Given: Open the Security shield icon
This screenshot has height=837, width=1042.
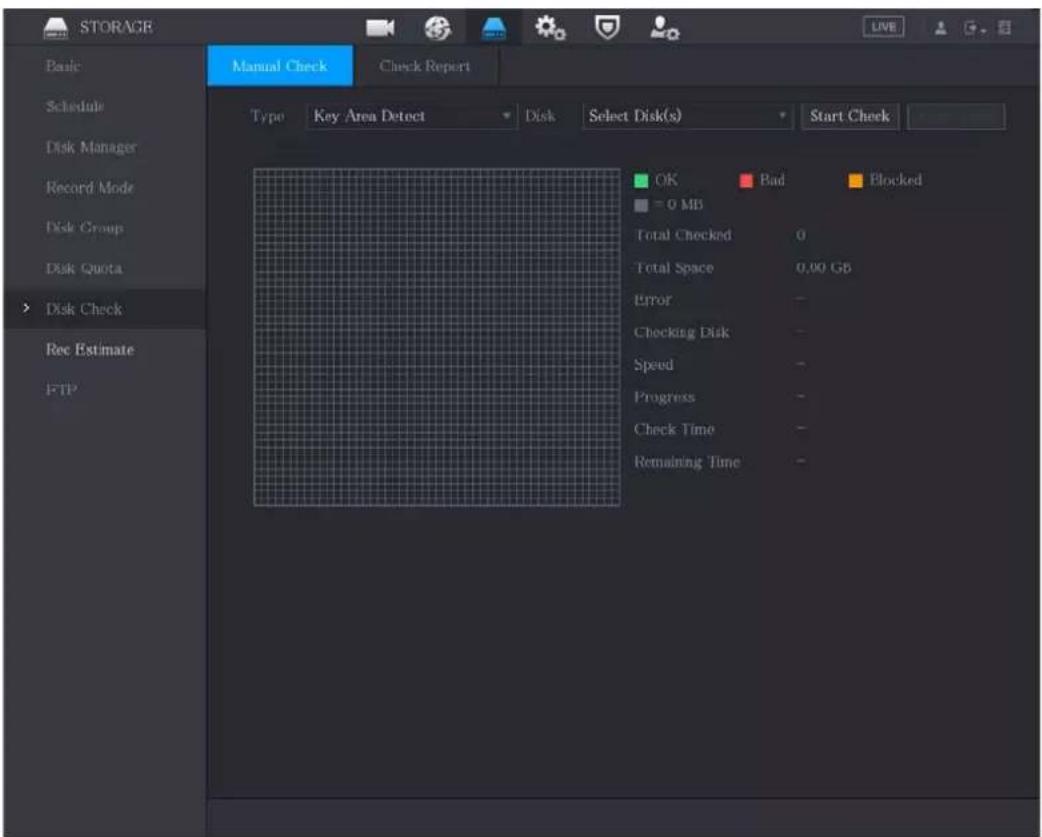Looking at the screenshot, I should click(607, 28).
